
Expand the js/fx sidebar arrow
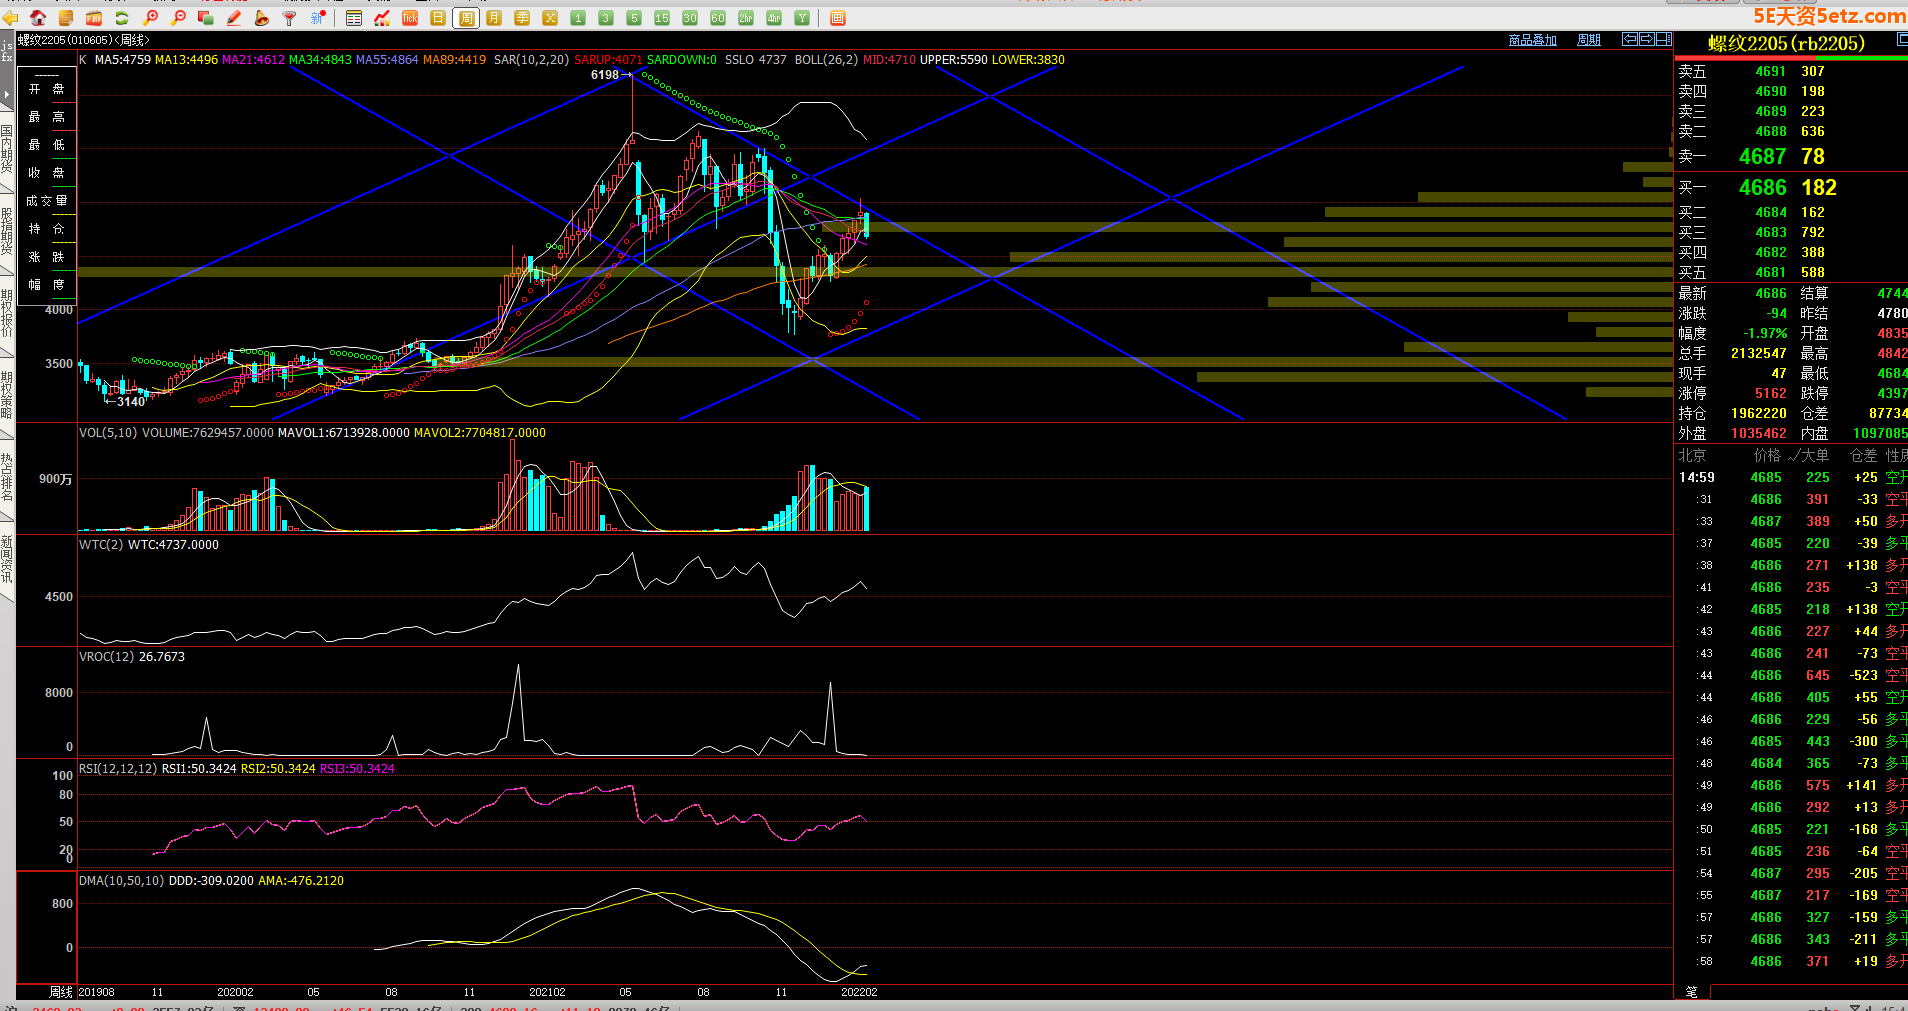click(7, 94)
